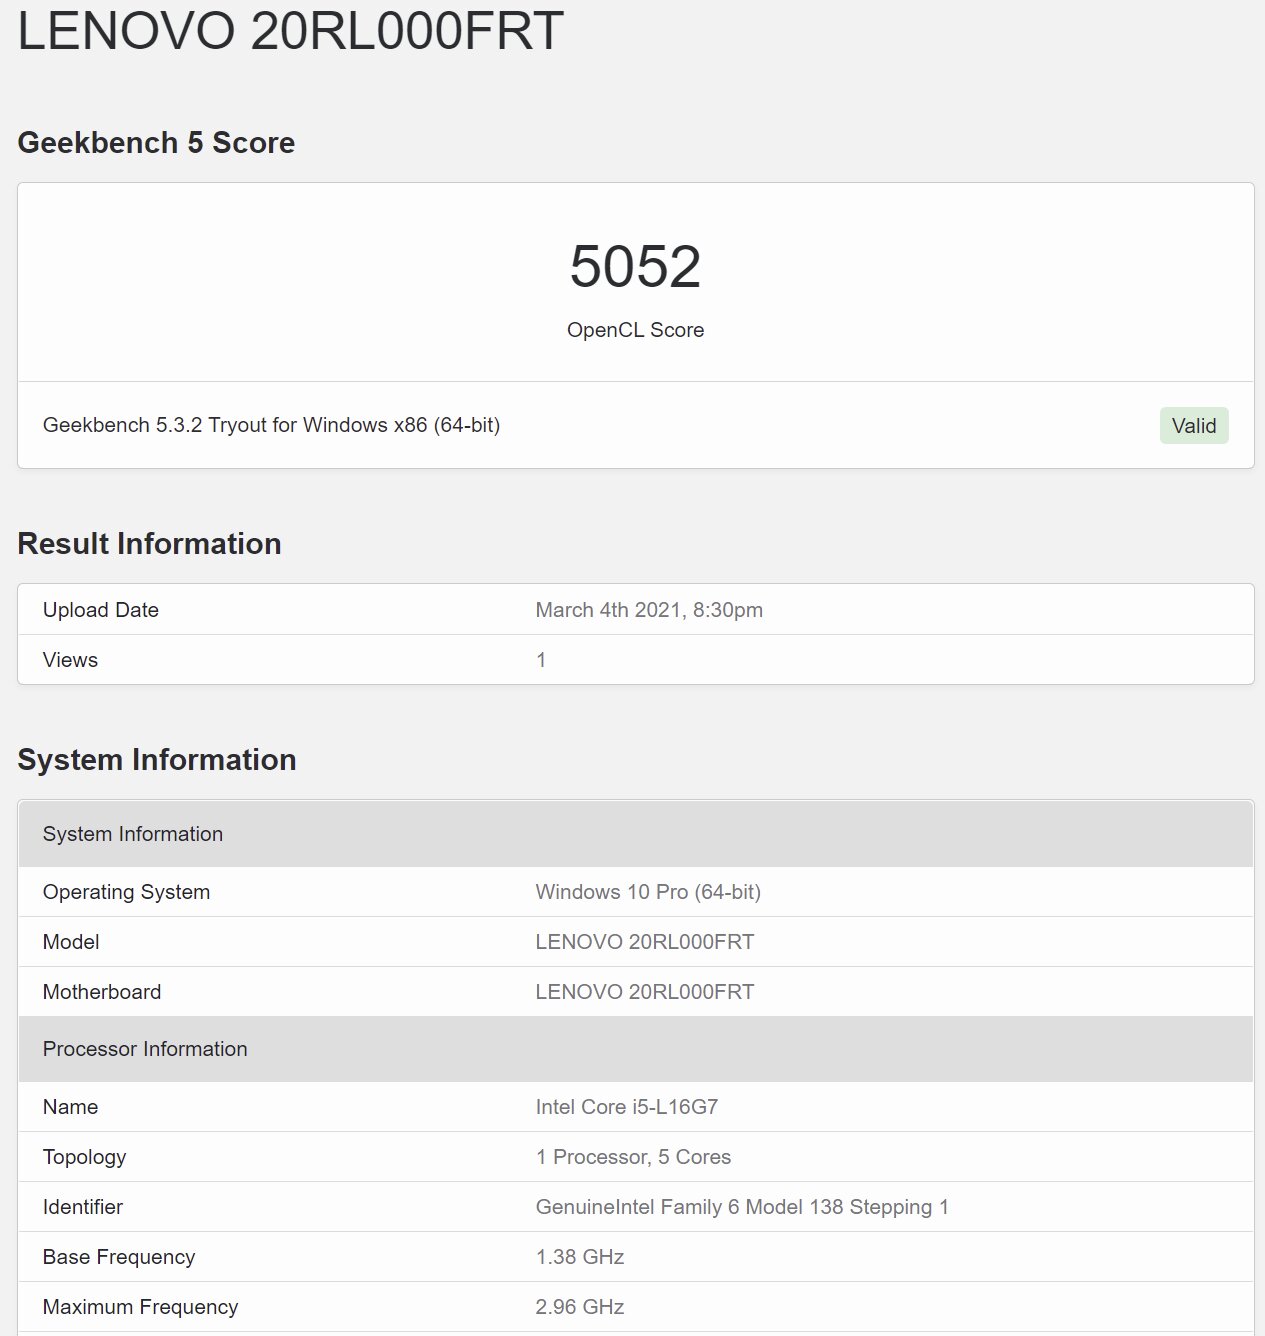Screen dimensions: 1265x1336
Task: Select the Views count value 1
Action: (x=541, y=660)
